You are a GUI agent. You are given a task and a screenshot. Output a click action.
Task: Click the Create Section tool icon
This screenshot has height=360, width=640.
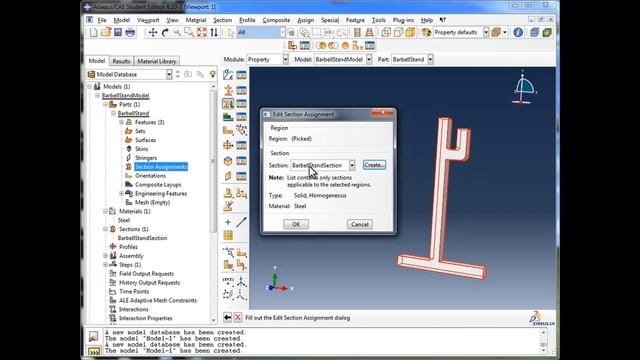(x=228, y=90)
